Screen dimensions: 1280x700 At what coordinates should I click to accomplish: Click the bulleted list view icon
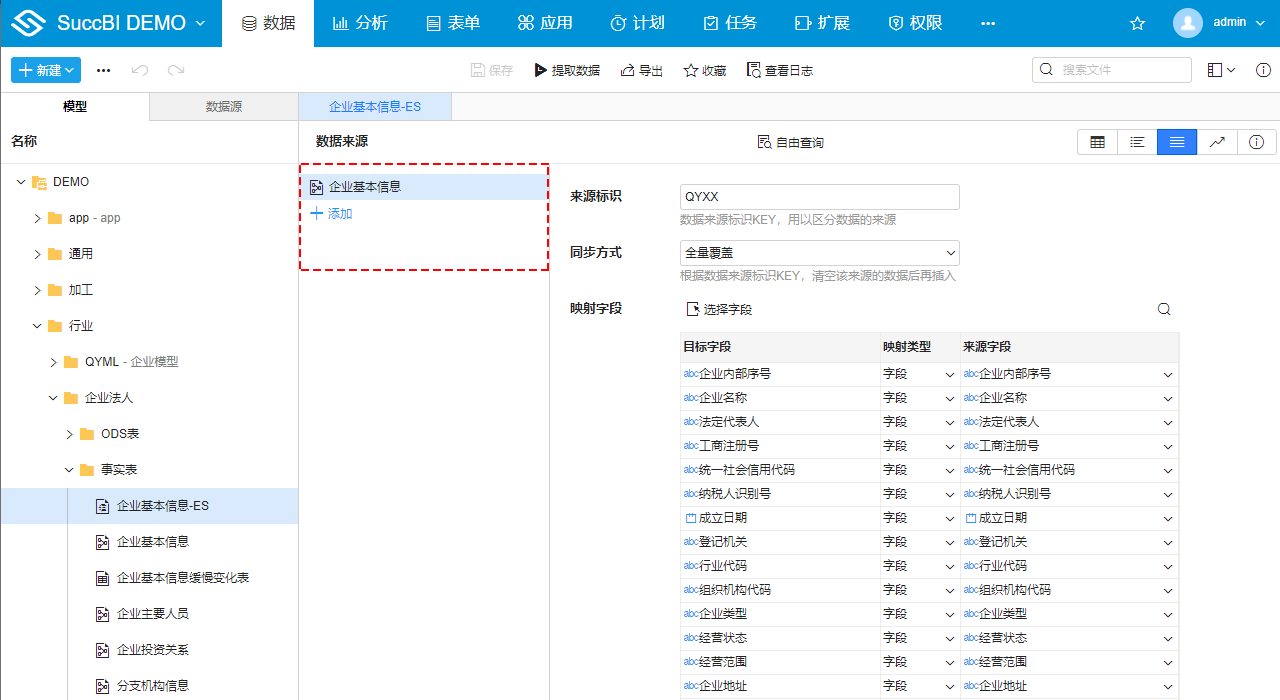coord(1137,143)
